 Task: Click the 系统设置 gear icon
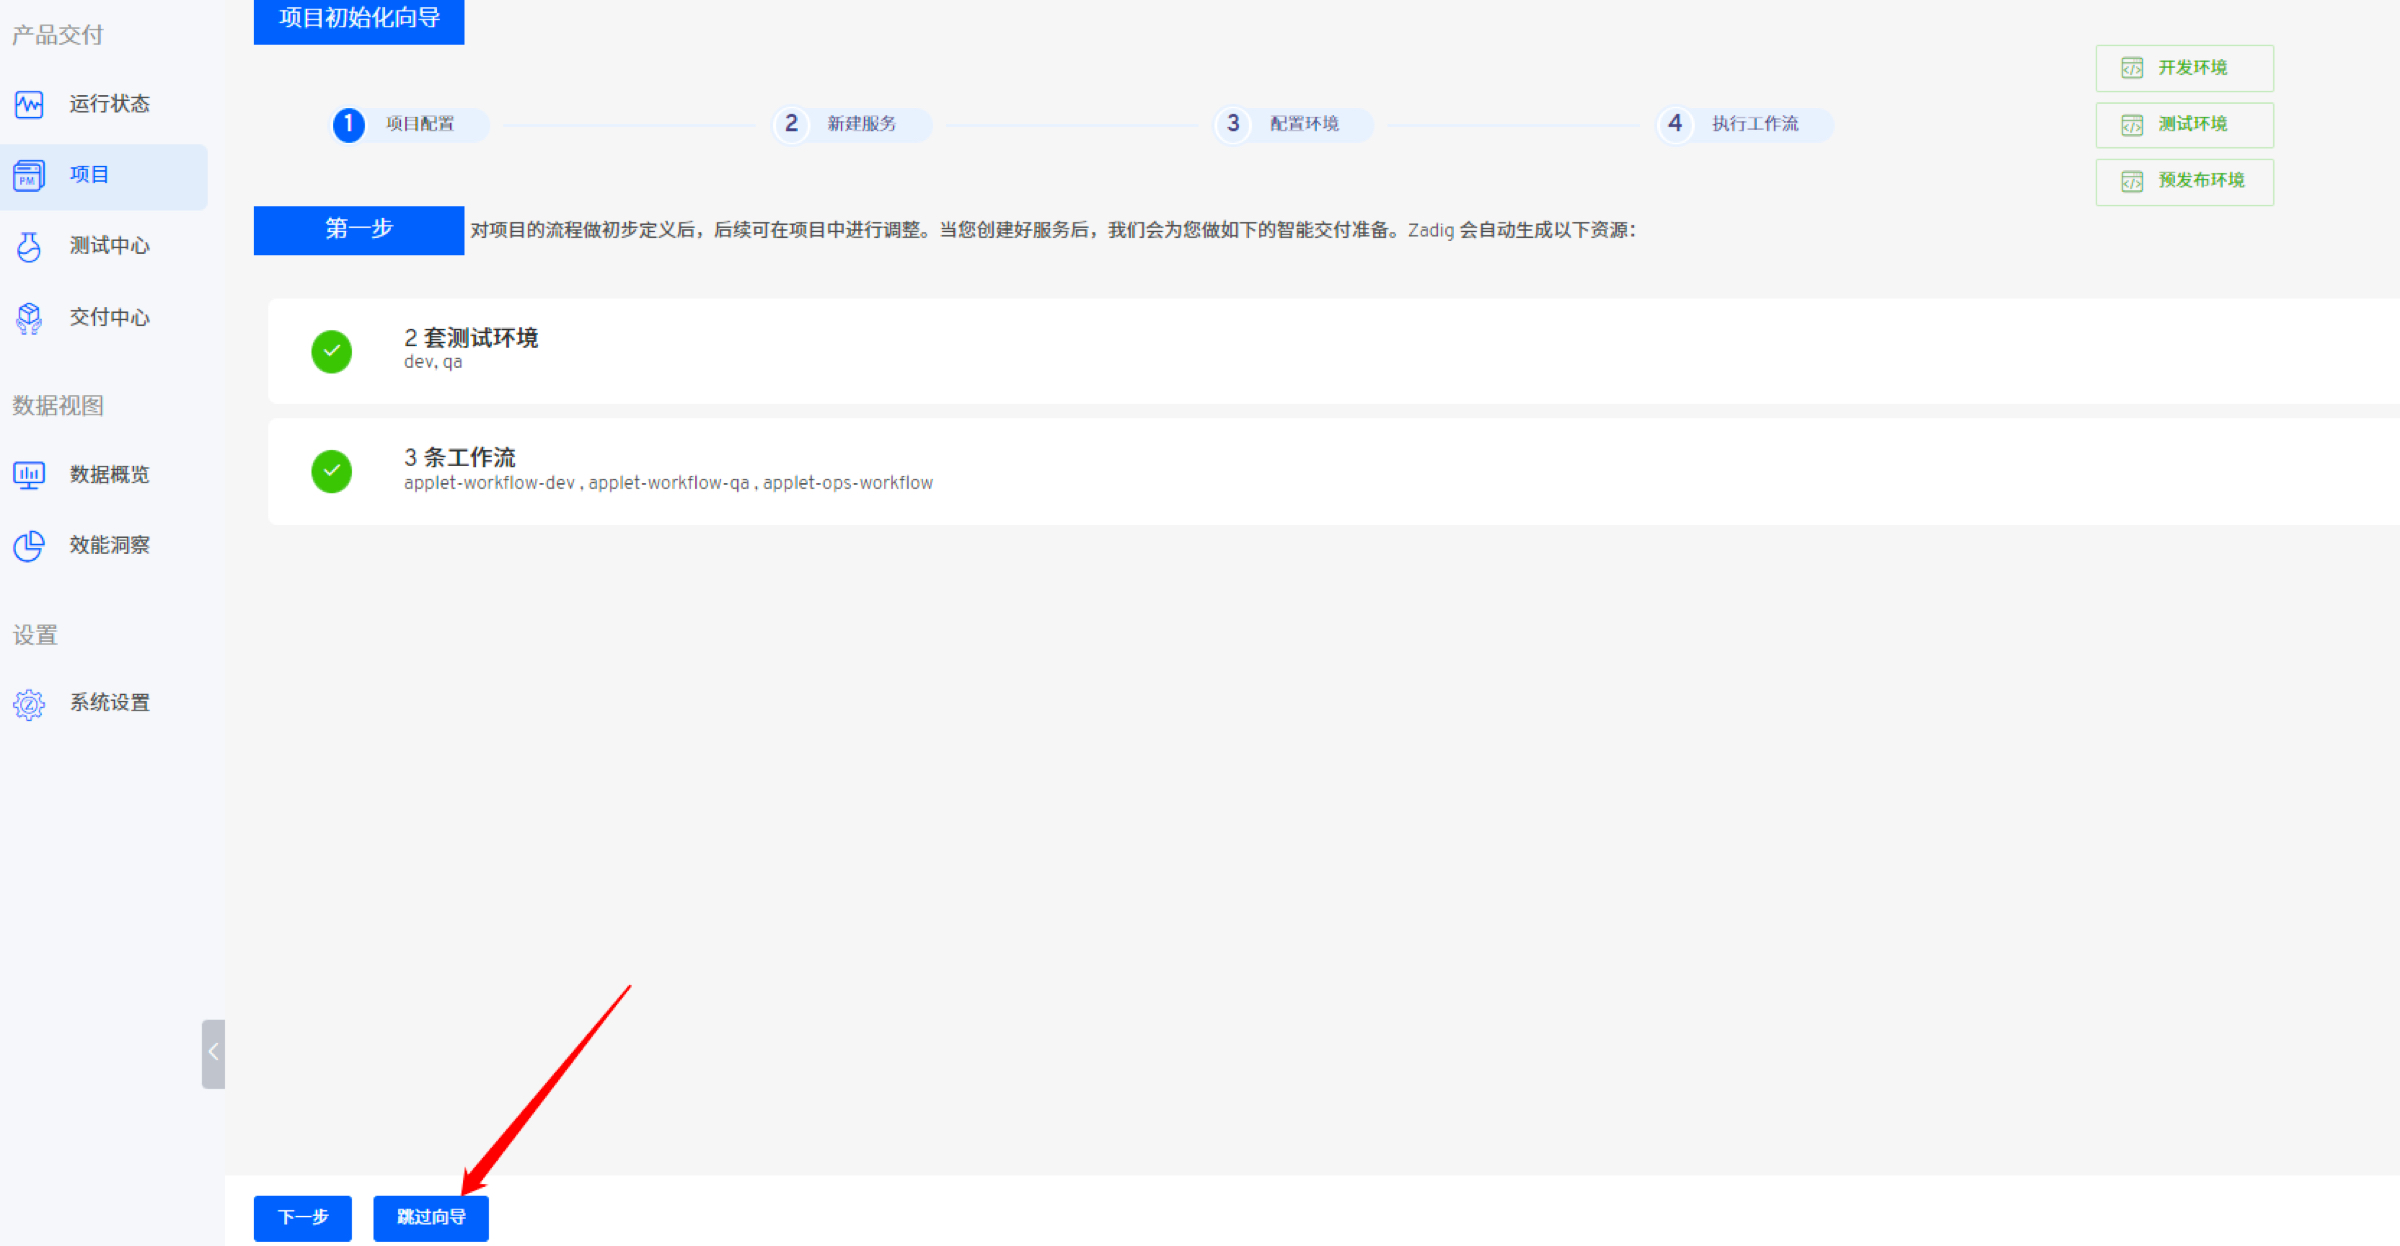(x=29, y=704)
